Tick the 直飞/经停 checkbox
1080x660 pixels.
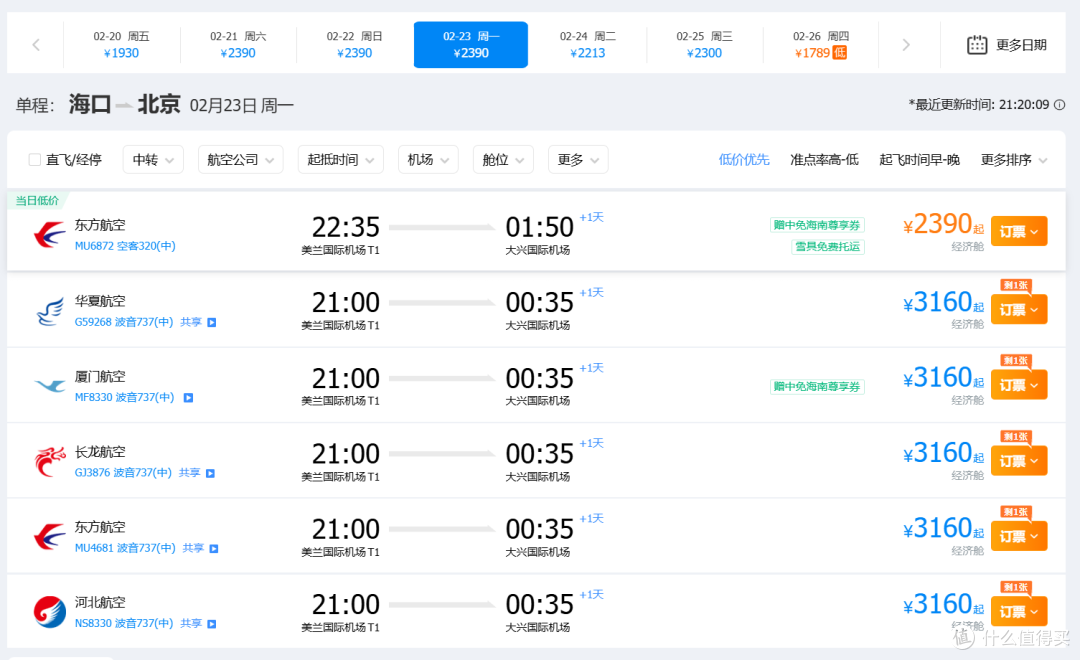click(34, 160)
